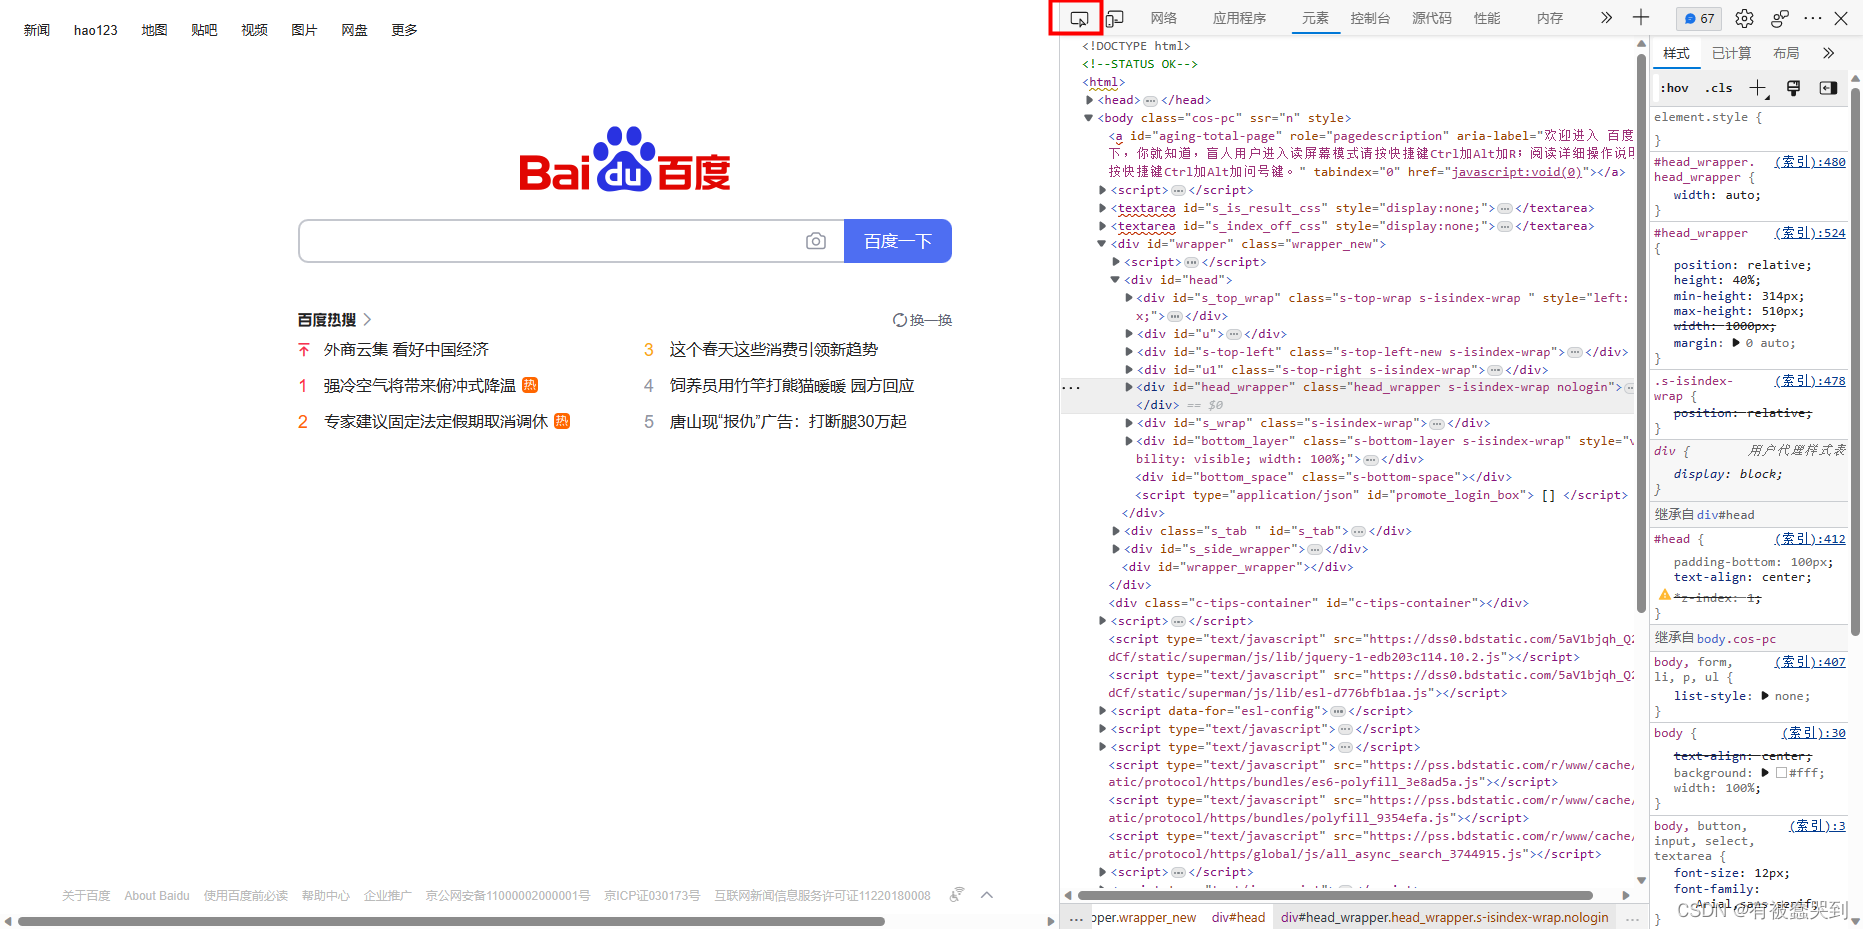
Task: Show more DevTools tabs chevron
Action: click(x=1606, y=18)
